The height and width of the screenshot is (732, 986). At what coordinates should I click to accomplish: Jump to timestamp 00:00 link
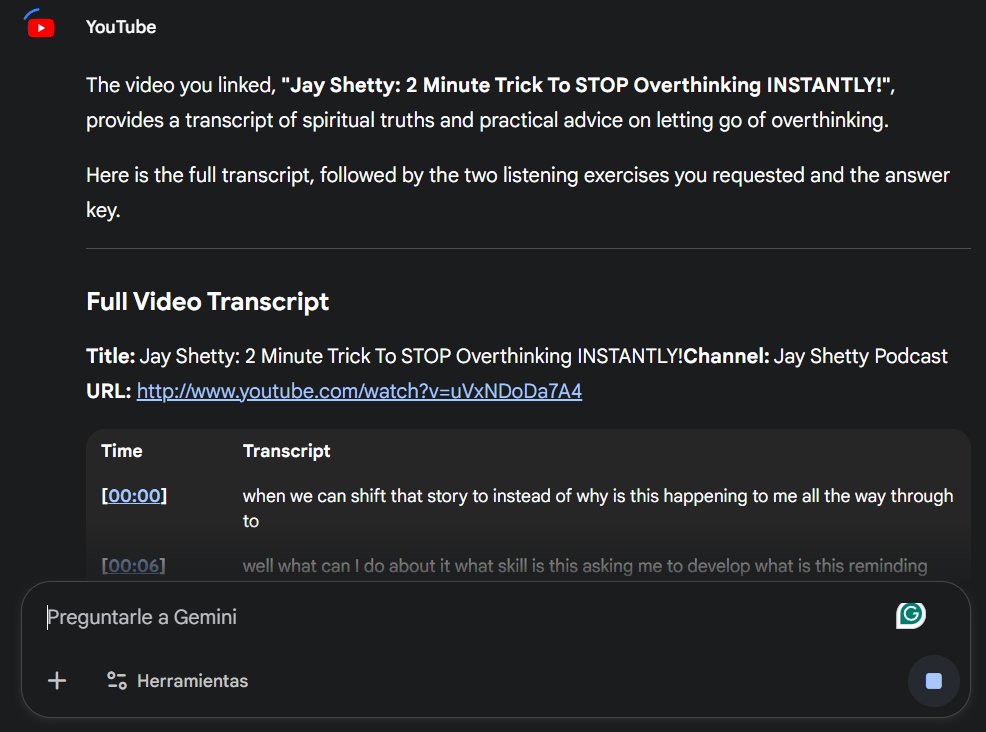click(134, 496)
